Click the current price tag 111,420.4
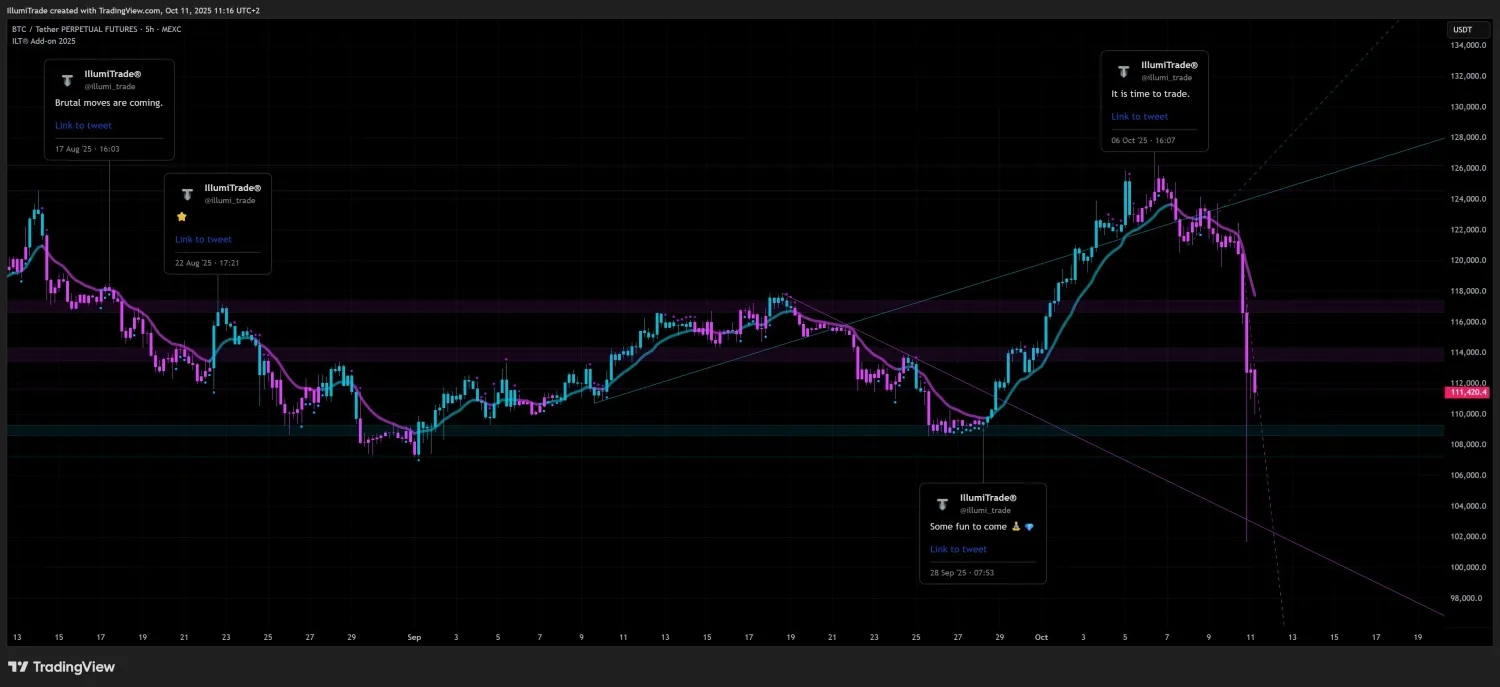Screen dimensions: 1500x687 pyautogui.click(x=1467, y=393)
